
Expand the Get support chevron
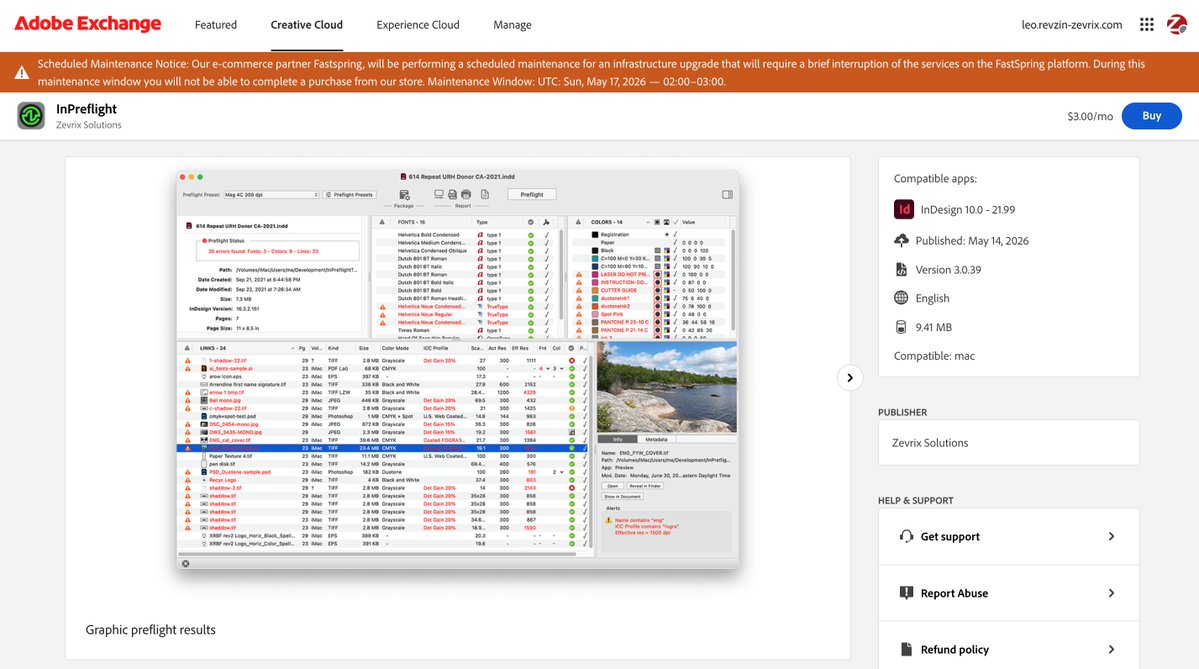(1111, 536)
